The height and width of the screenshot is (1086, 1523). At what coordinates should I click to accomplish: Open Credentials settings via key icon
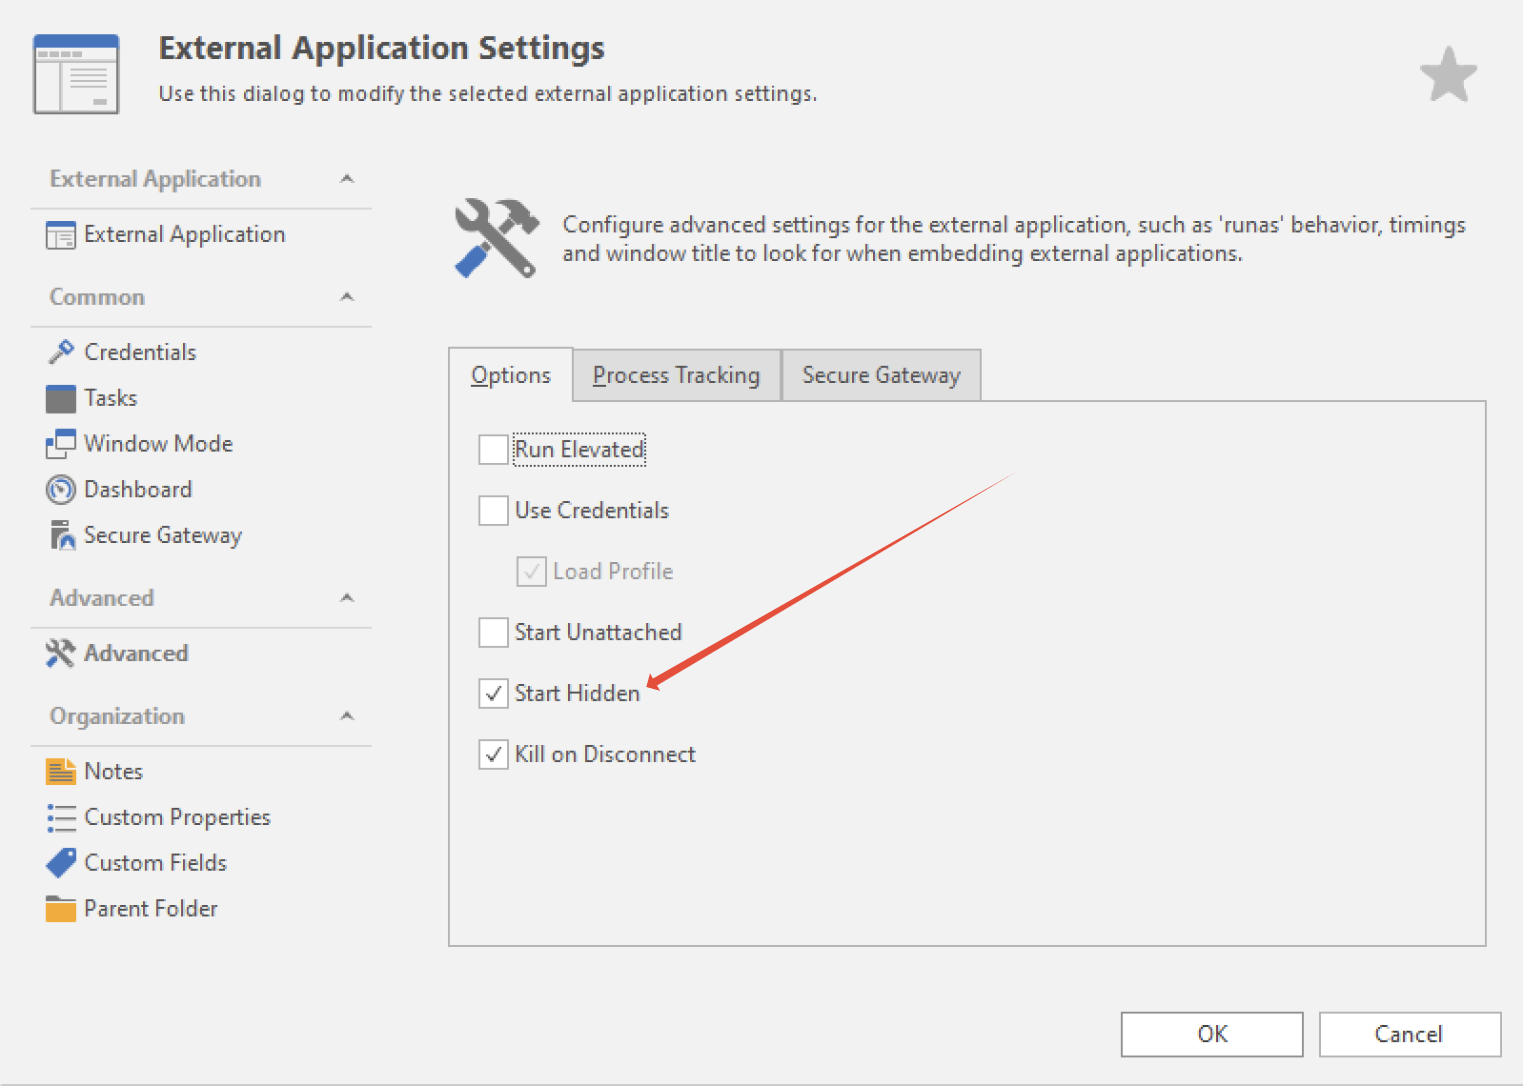coord(61,352)
